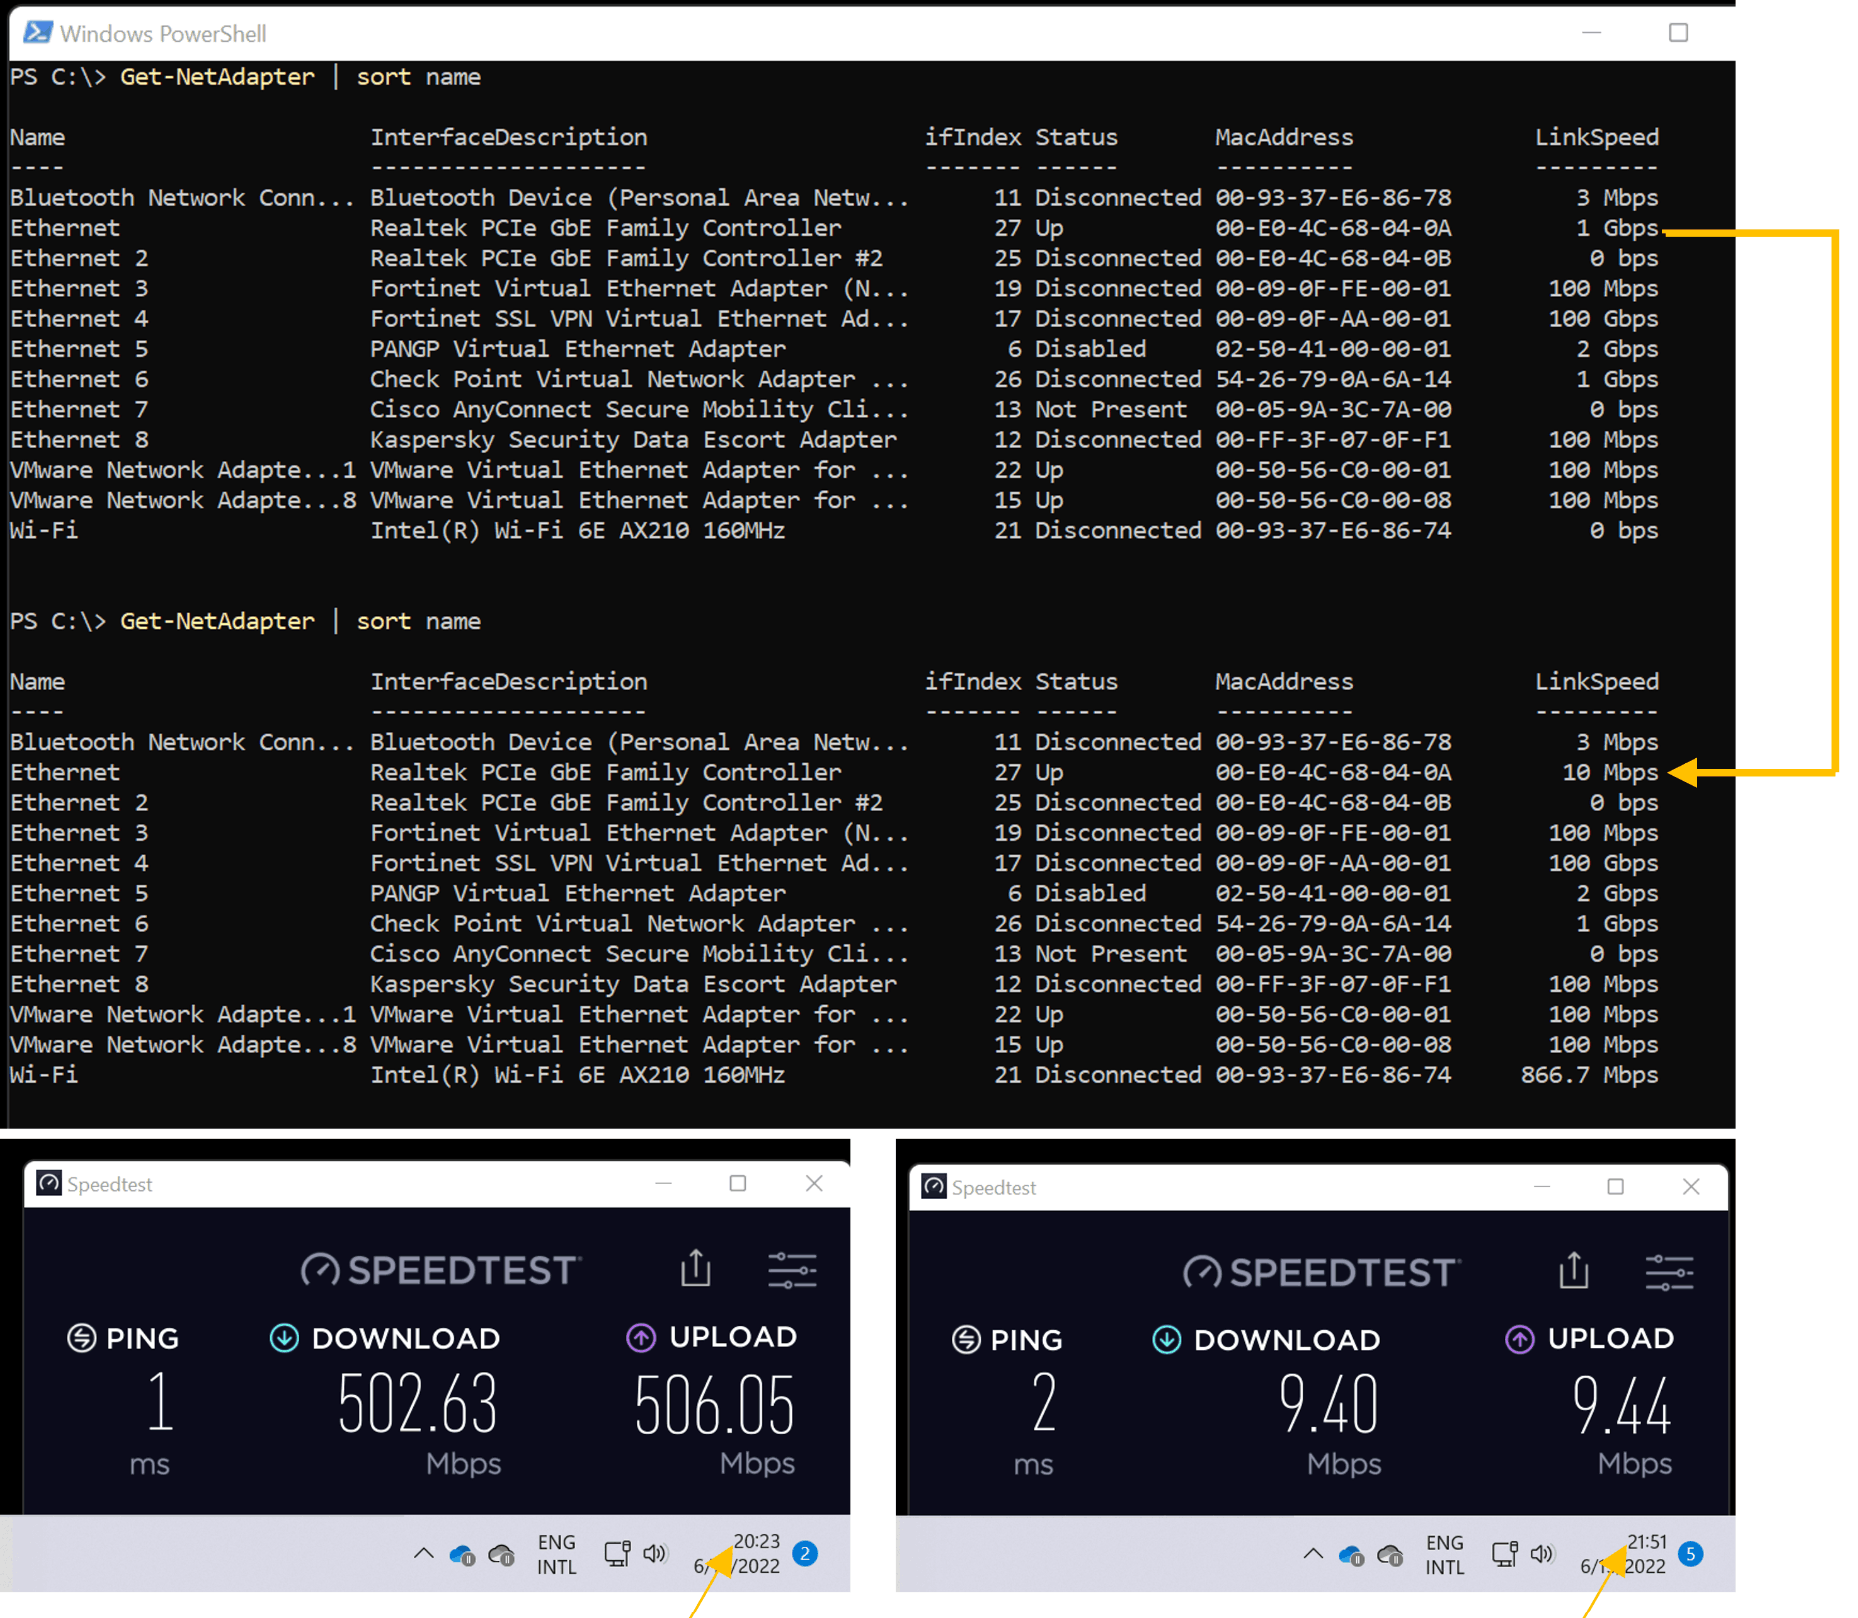This screenshot has height=1618, width=1858.
Task: Click the volume speaker icon in left taskbar
Action: [x=655, y=1553]
